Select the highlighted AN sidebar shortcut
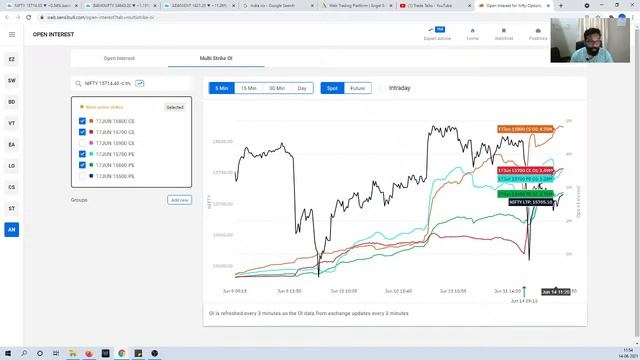 11,229
